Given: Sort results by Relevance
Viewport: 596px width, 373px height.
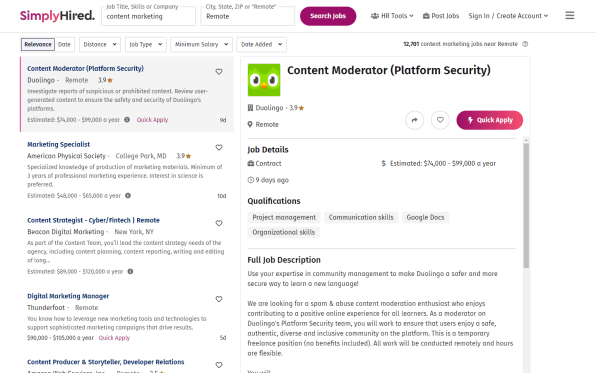Looking at the screenshot, I should (38, 44).
